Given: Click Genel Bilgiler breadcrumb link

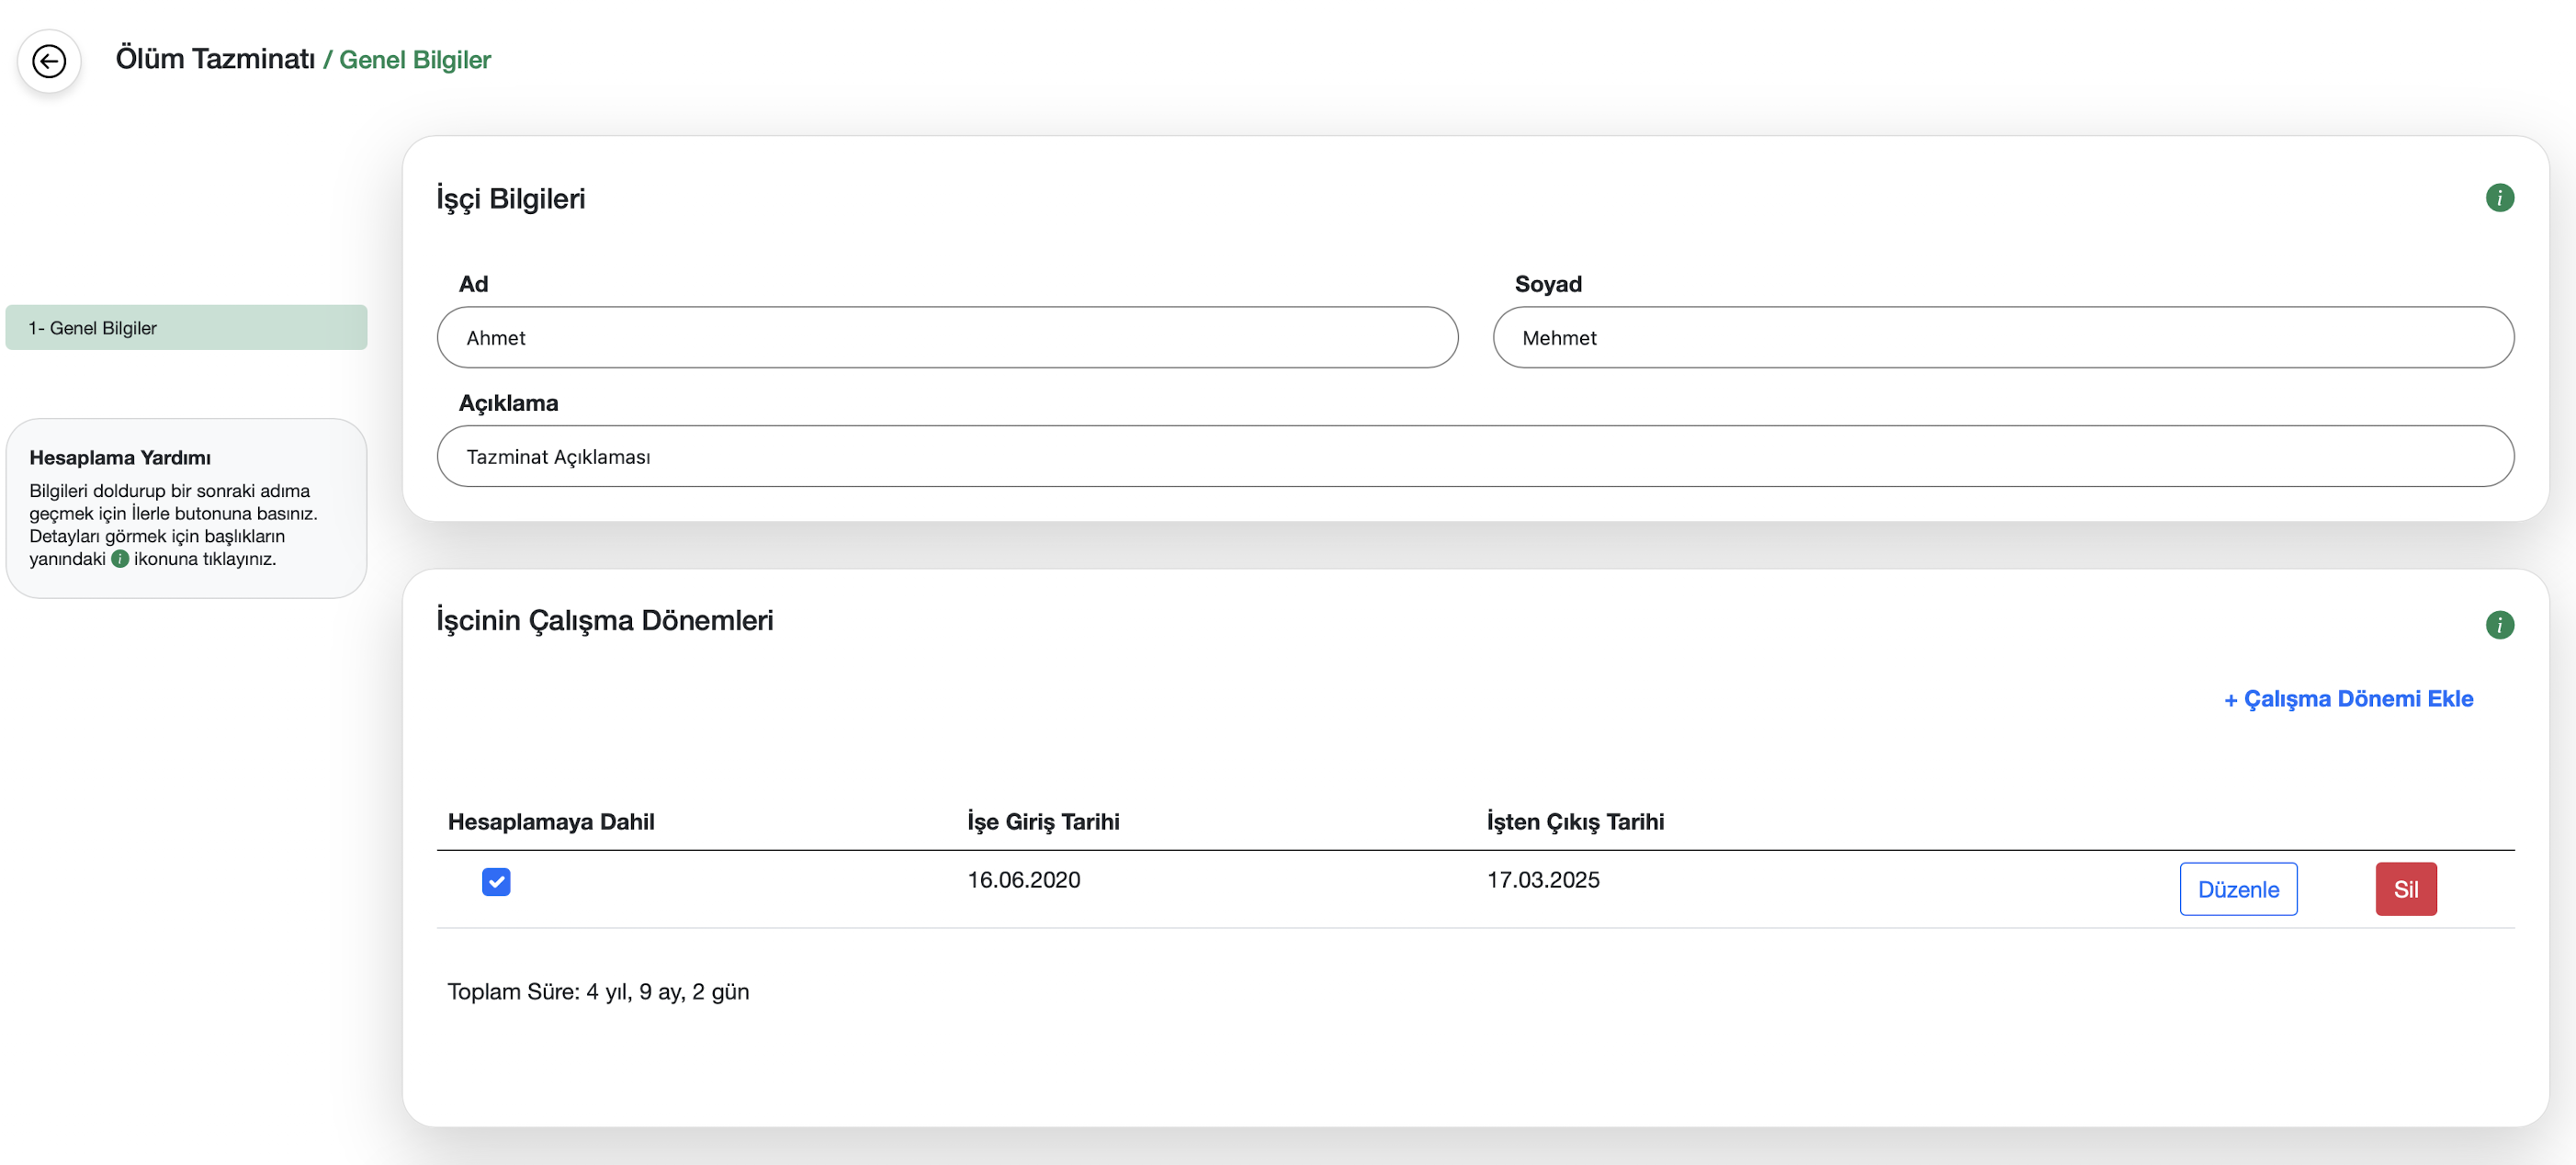Looking at the screenshot, I should 415,60.
